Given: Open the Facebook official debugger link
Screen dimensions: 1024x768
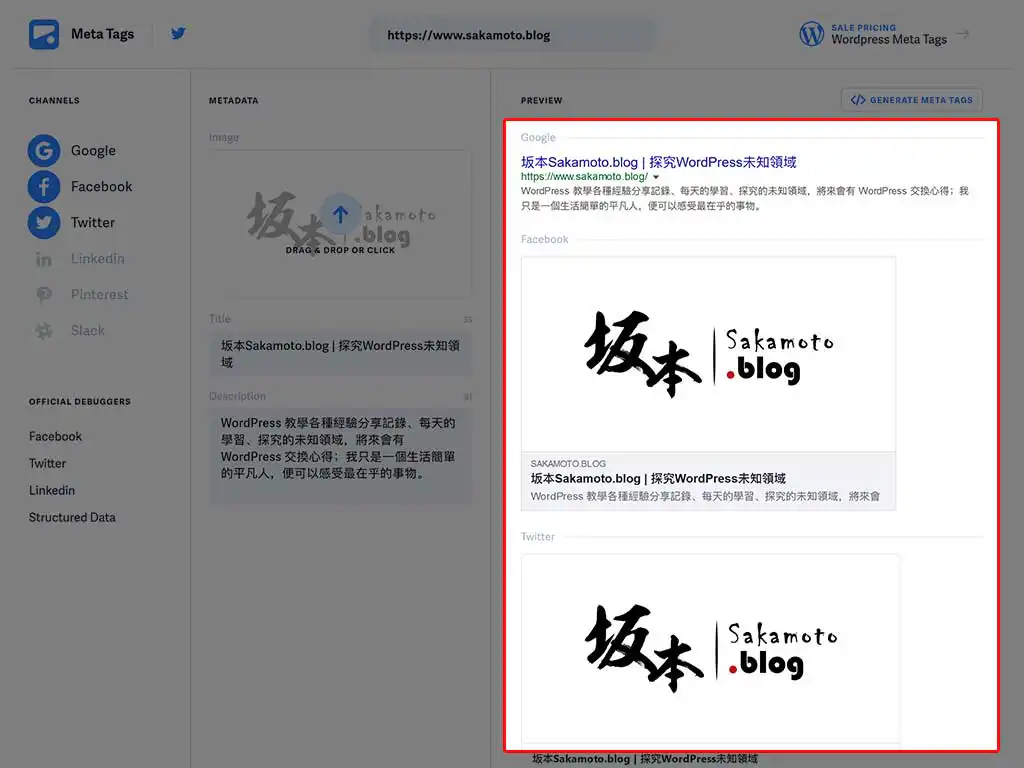Looking at the screenshot, I should [55, 437].
